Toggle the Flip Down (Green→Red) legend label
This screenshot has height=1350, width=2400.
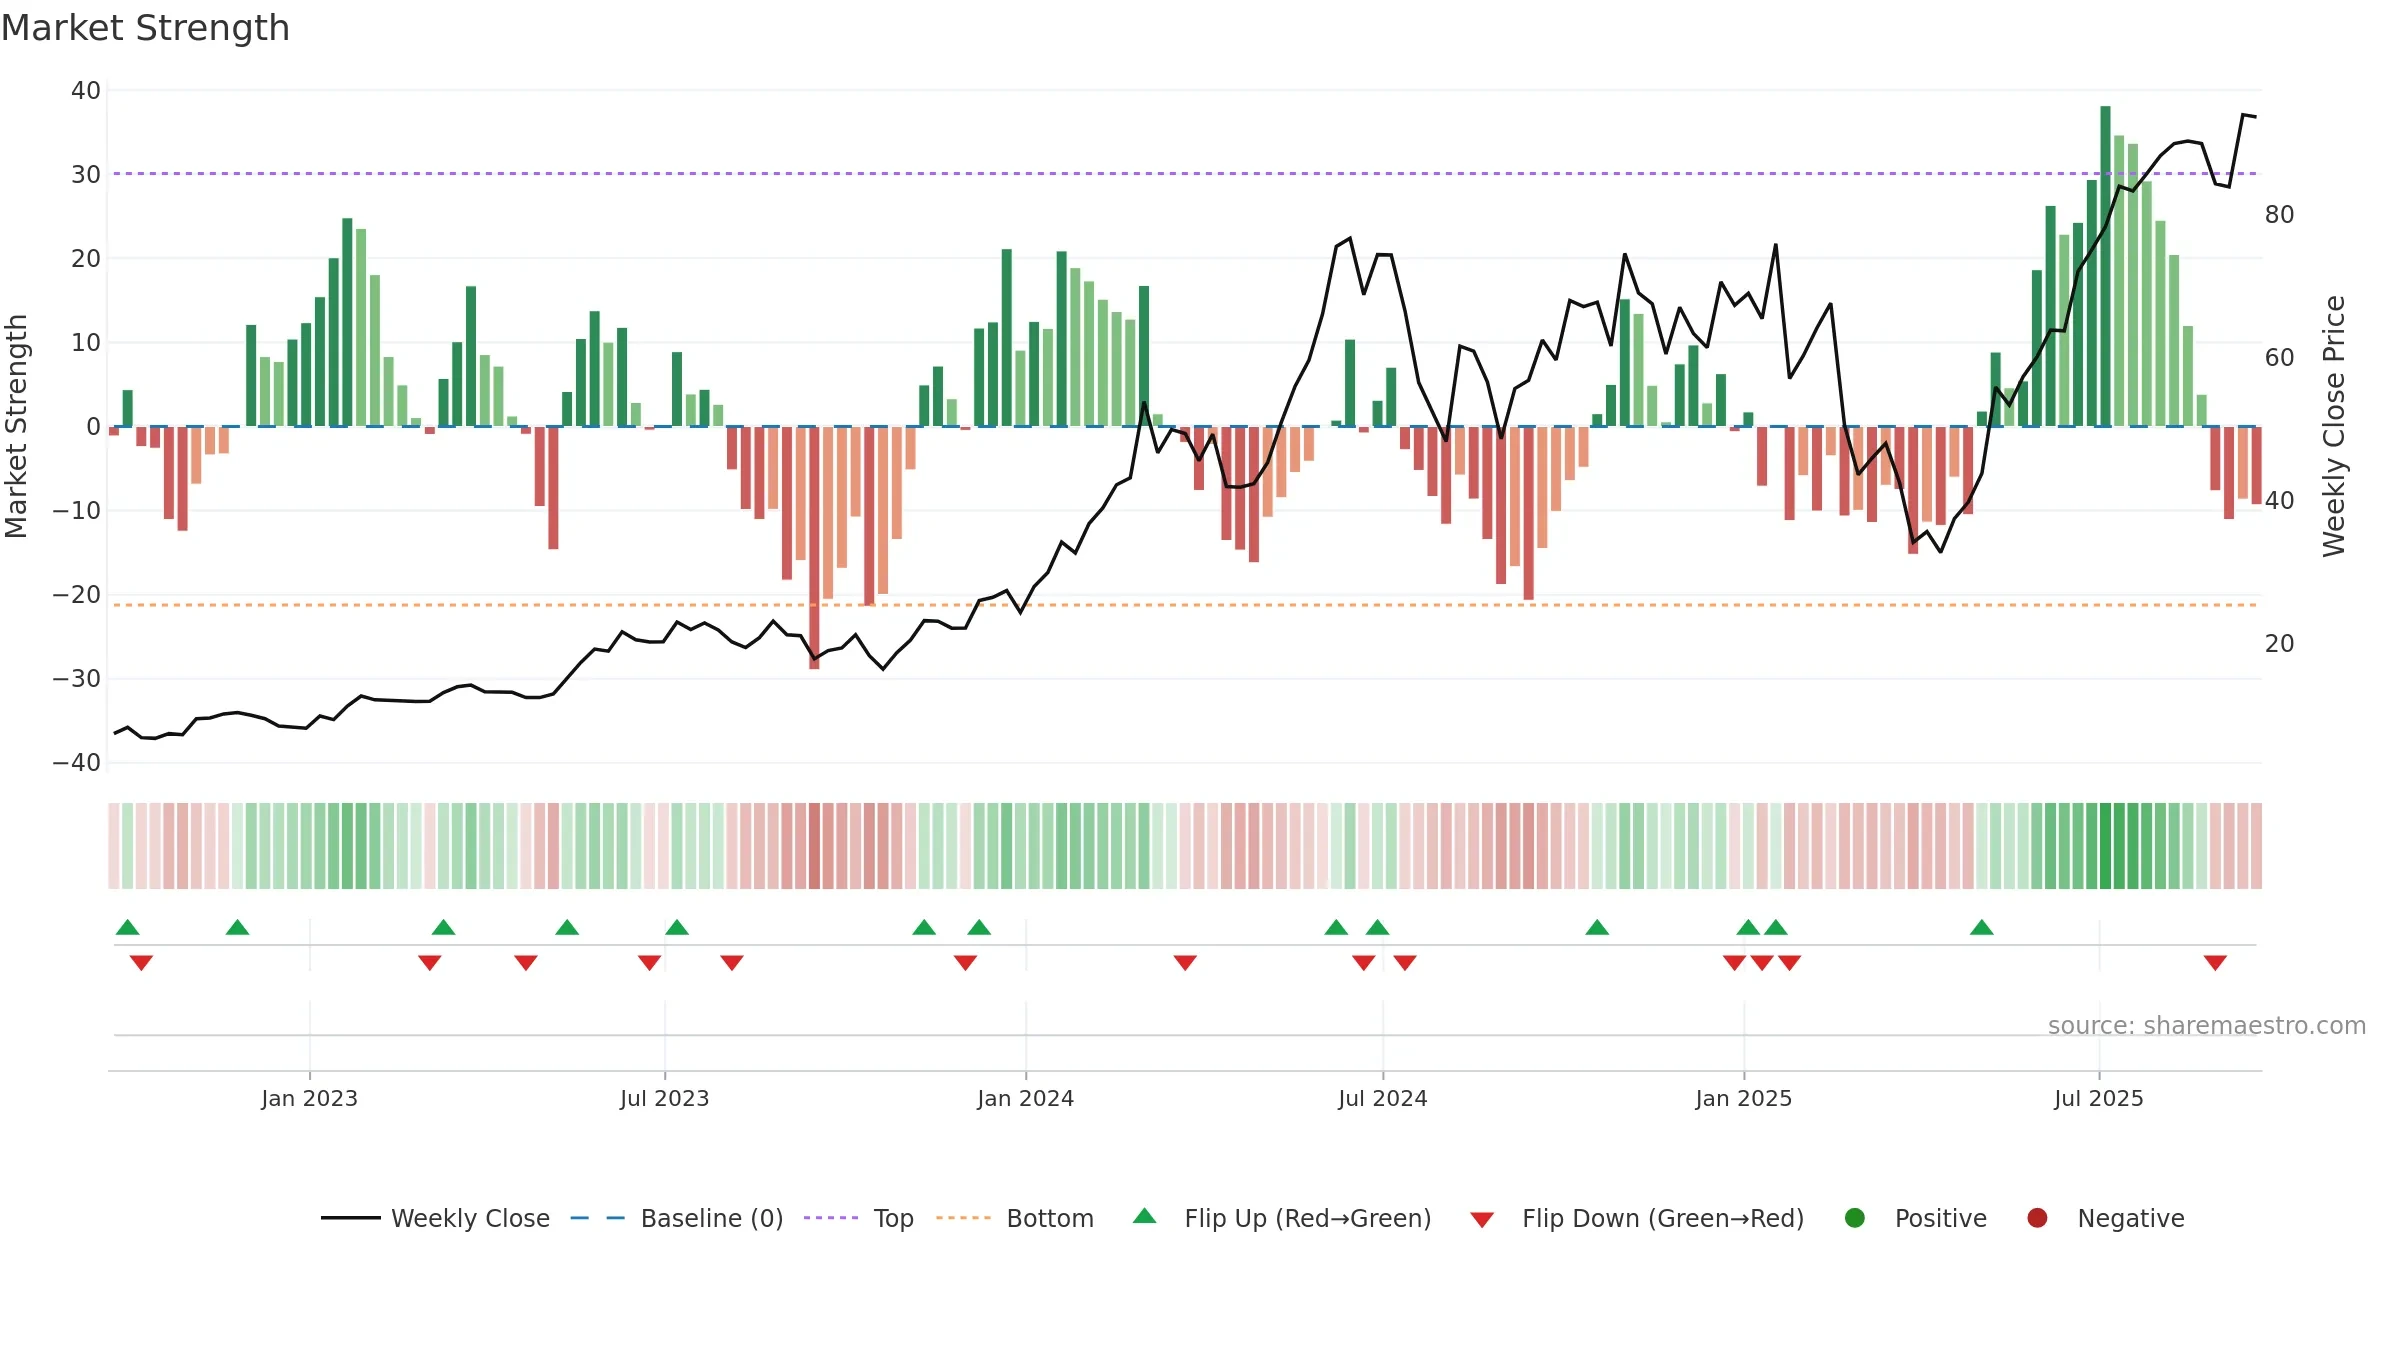tap(1663, 1219)
